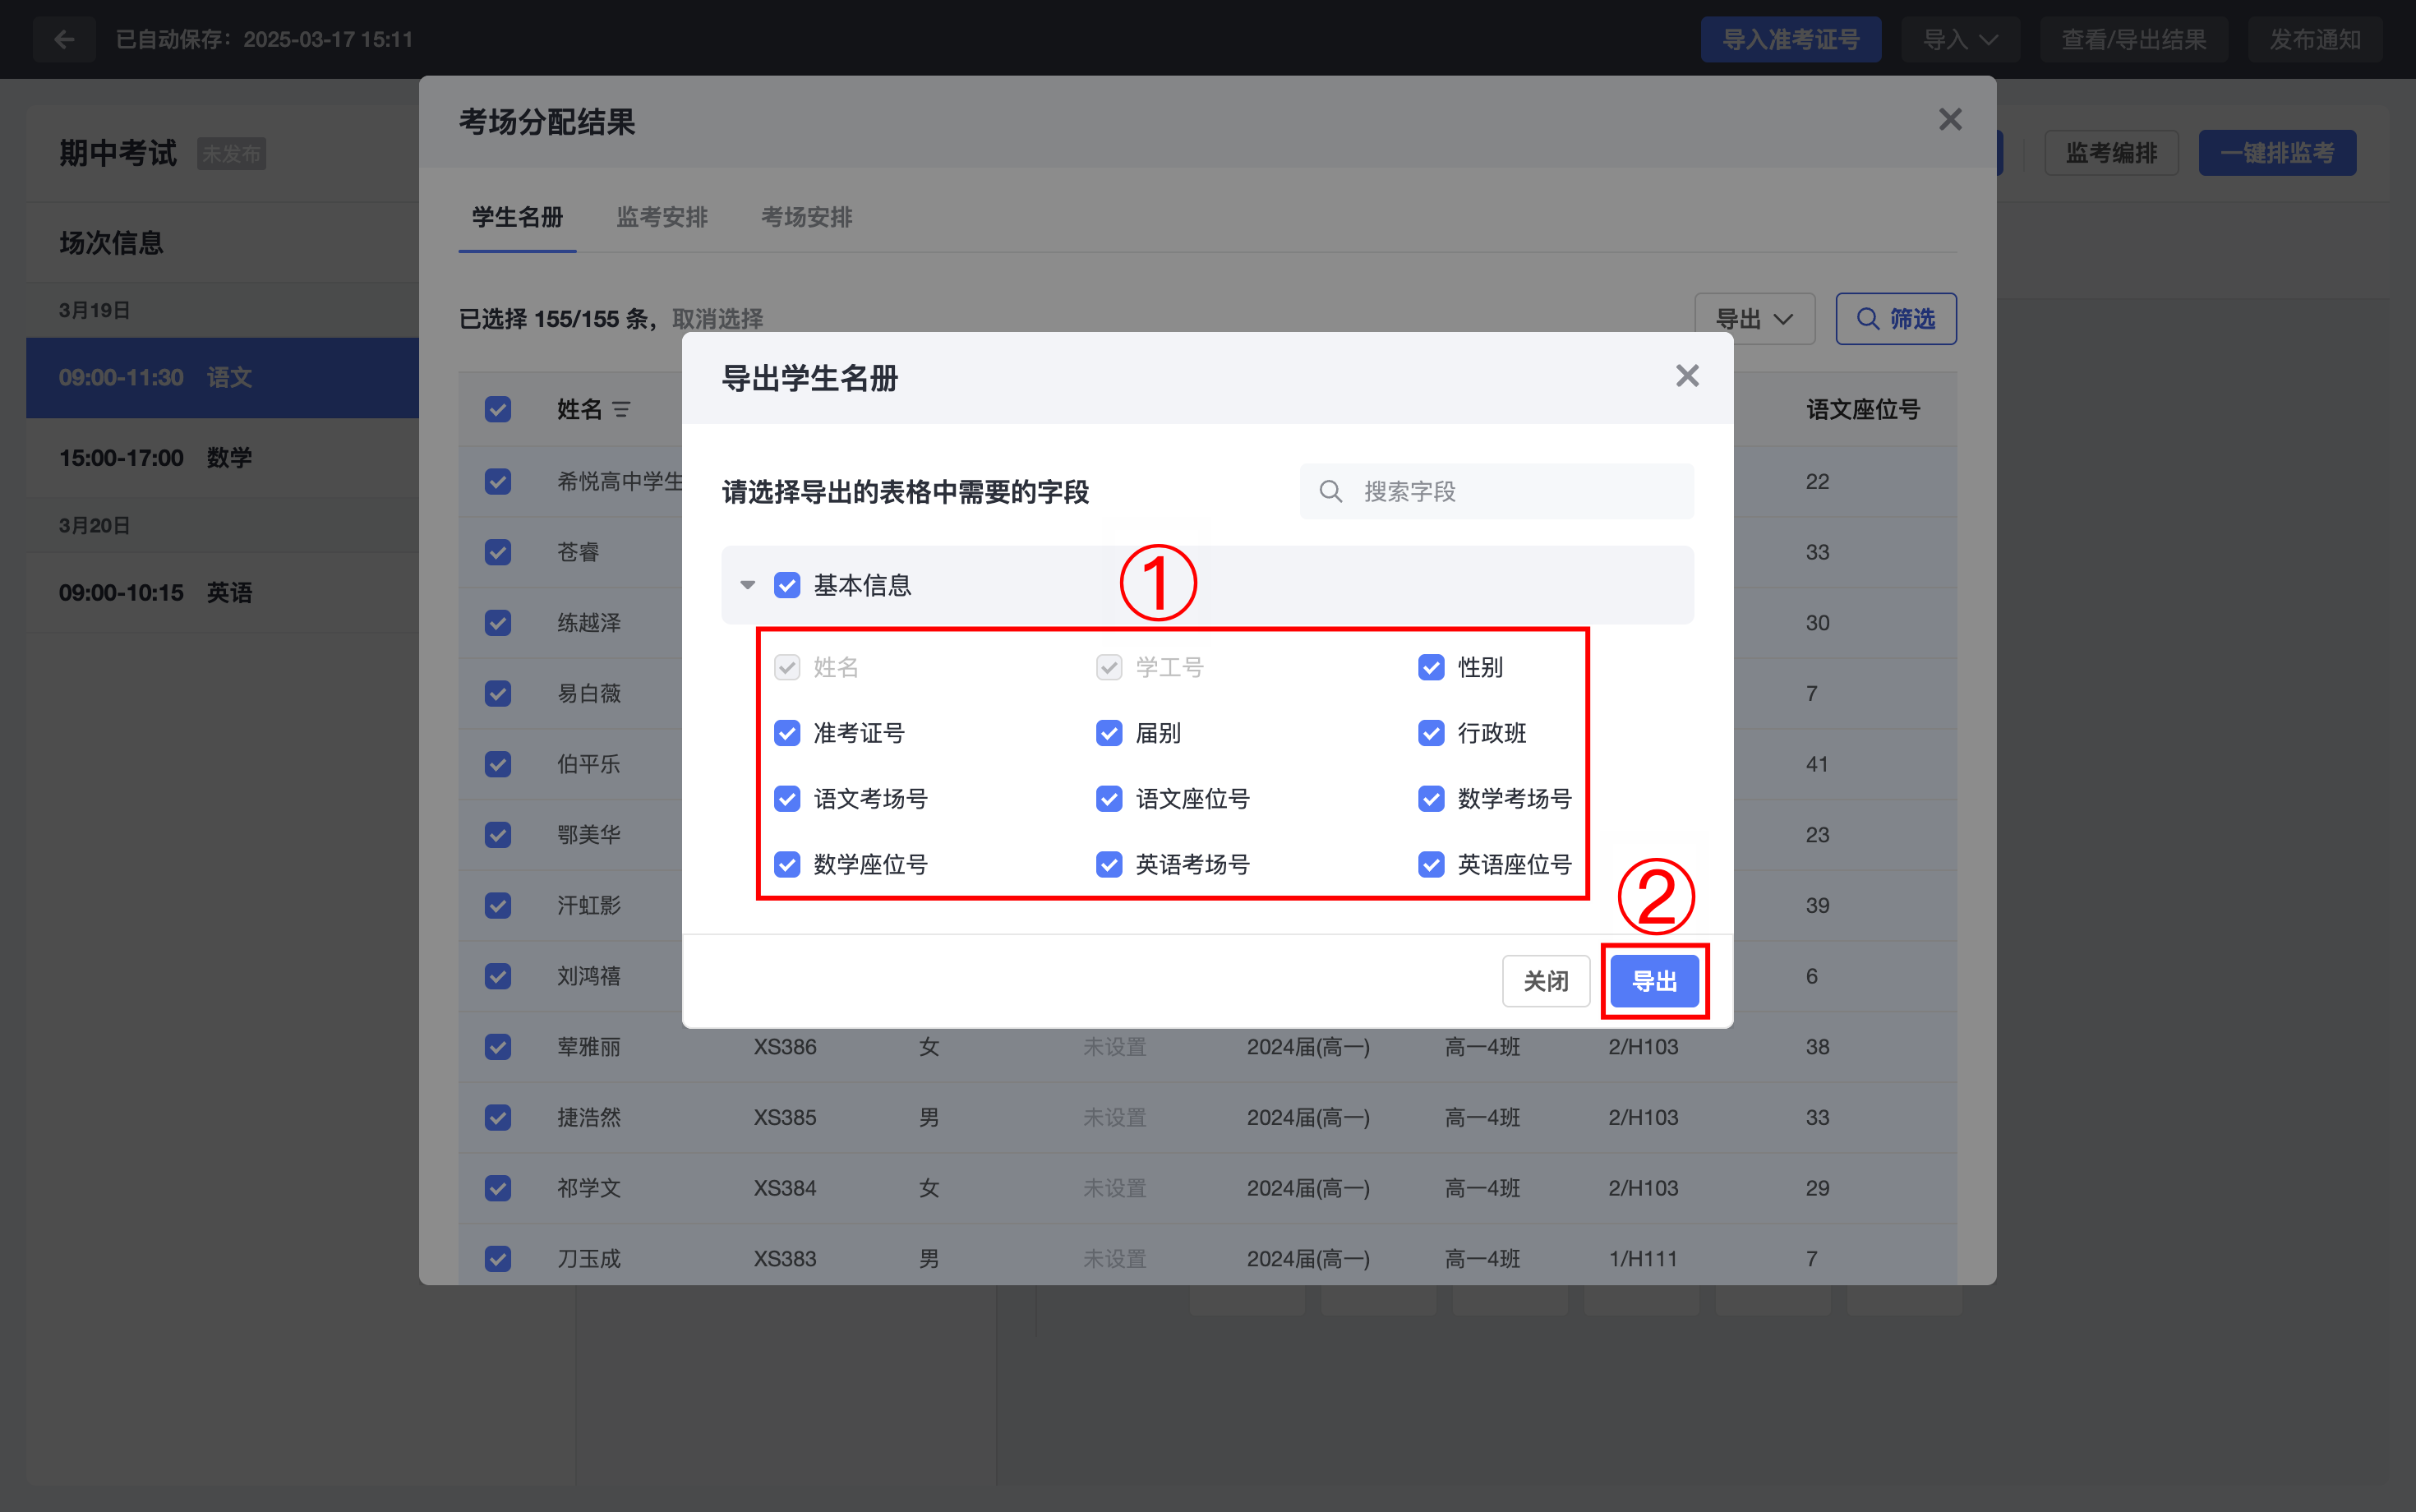2416x1512 pixels.
Task: Switch to the 考场安排 tab
Action: (806, 217)
